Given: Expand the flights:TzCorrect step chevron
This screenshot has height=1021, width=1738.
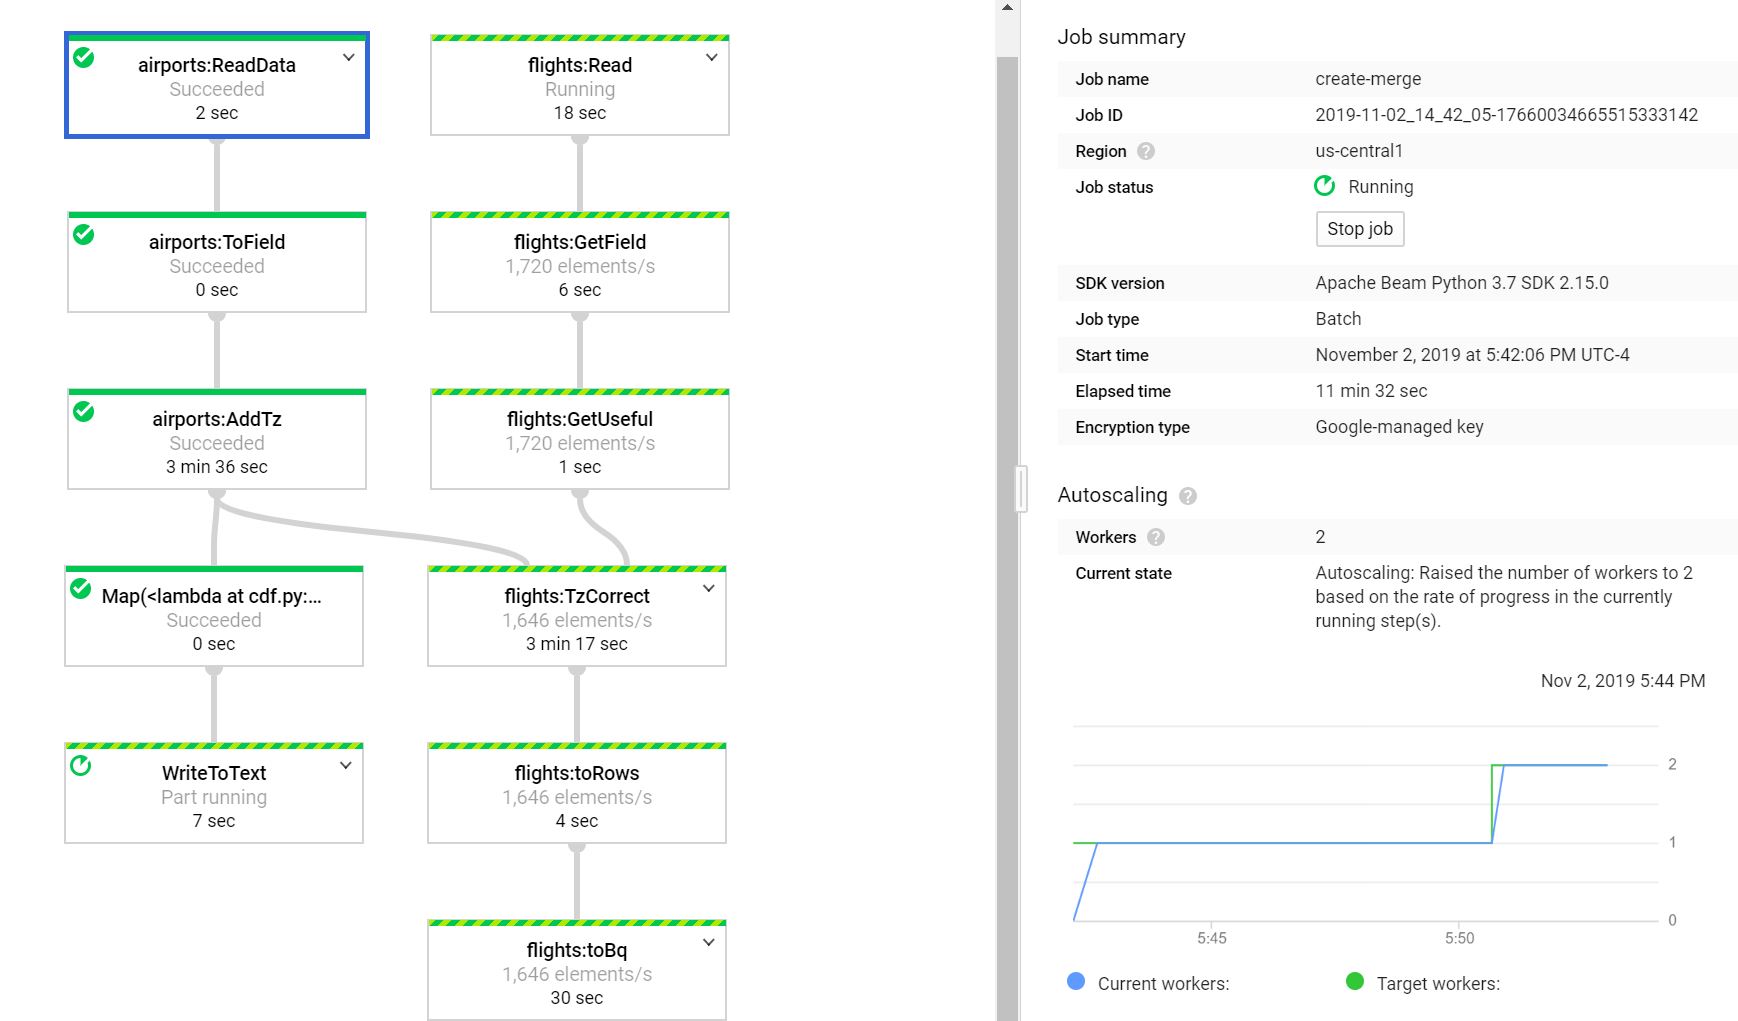Looking at the screenshot, I should 709,589.
